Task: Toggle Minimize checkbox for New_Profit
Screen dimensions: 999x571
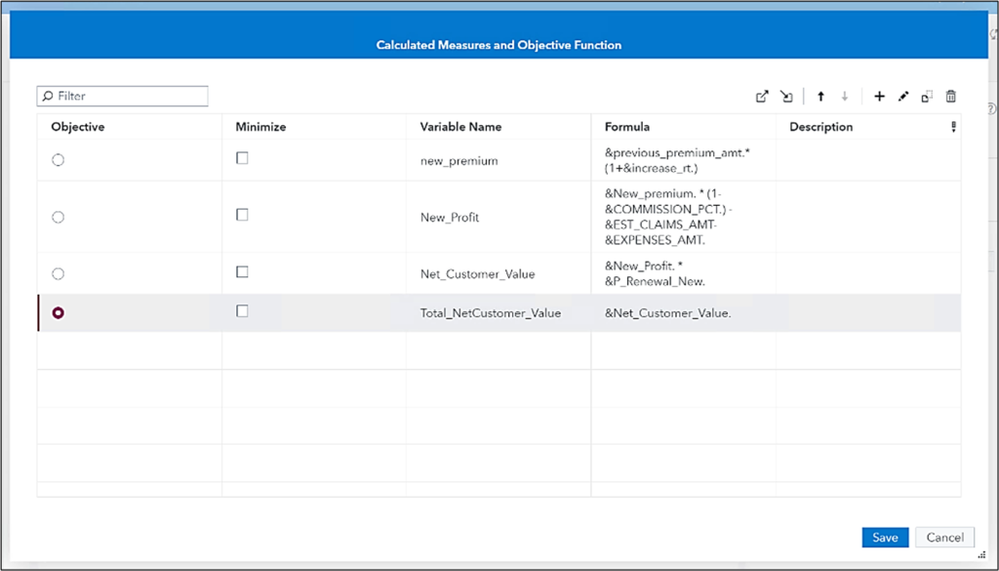Action: click(242, 215)
